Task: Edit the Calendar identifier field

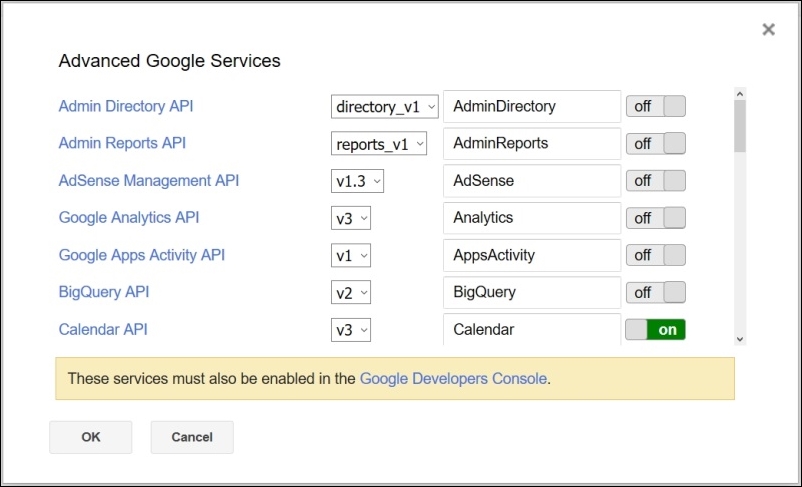Action: coord(532,329)
